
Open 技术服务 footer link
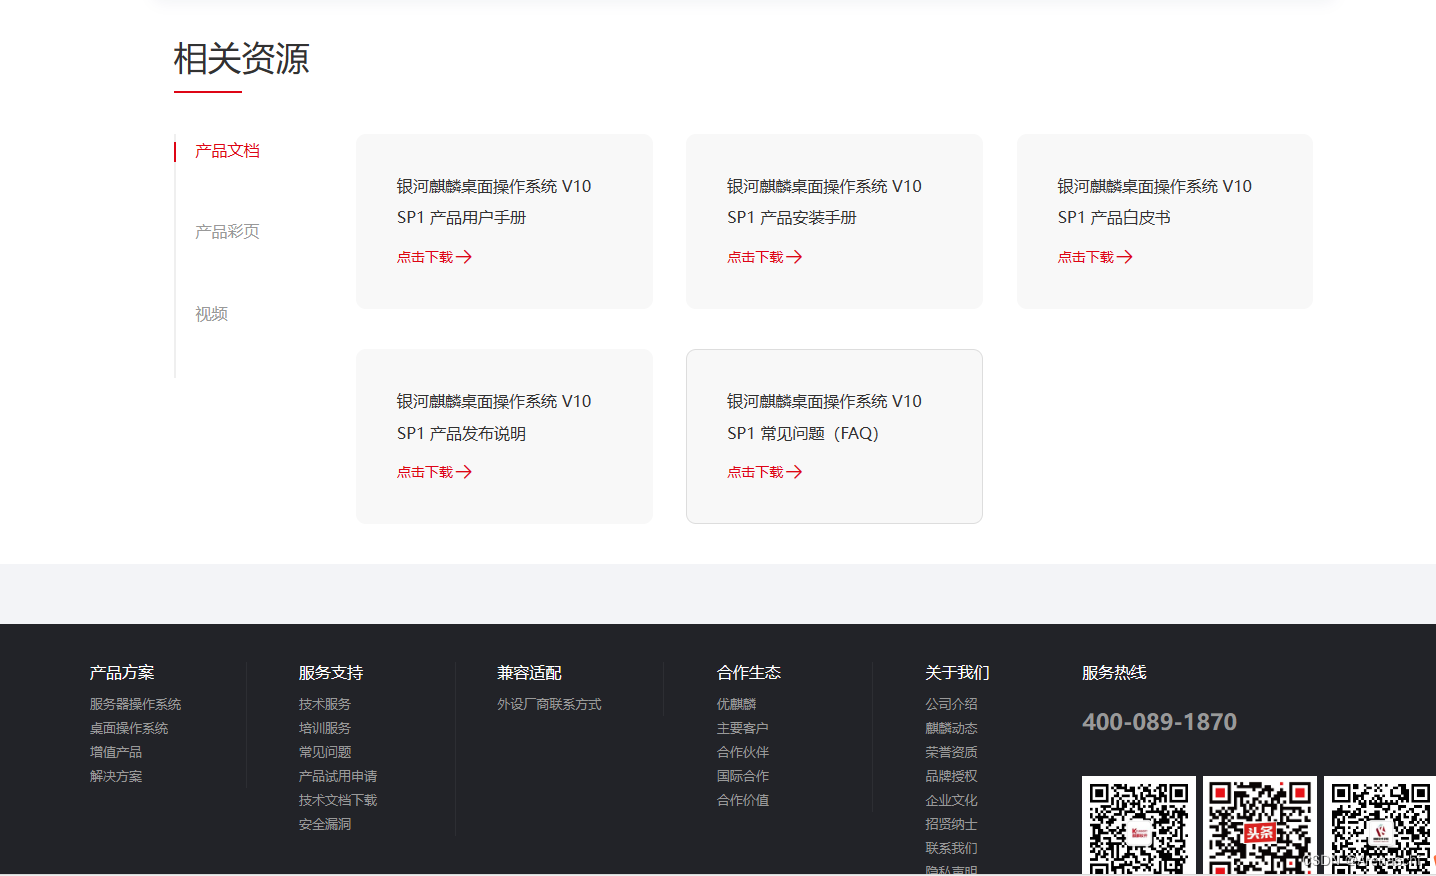pos(325,705)
